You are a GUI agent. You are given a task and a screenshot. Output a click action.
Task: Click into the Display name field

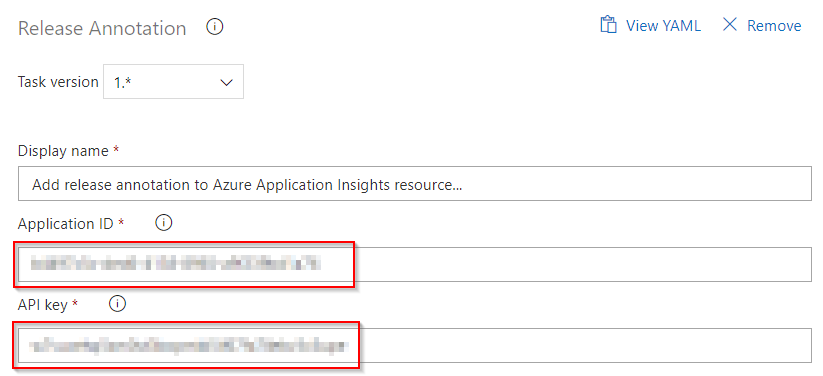415,184
